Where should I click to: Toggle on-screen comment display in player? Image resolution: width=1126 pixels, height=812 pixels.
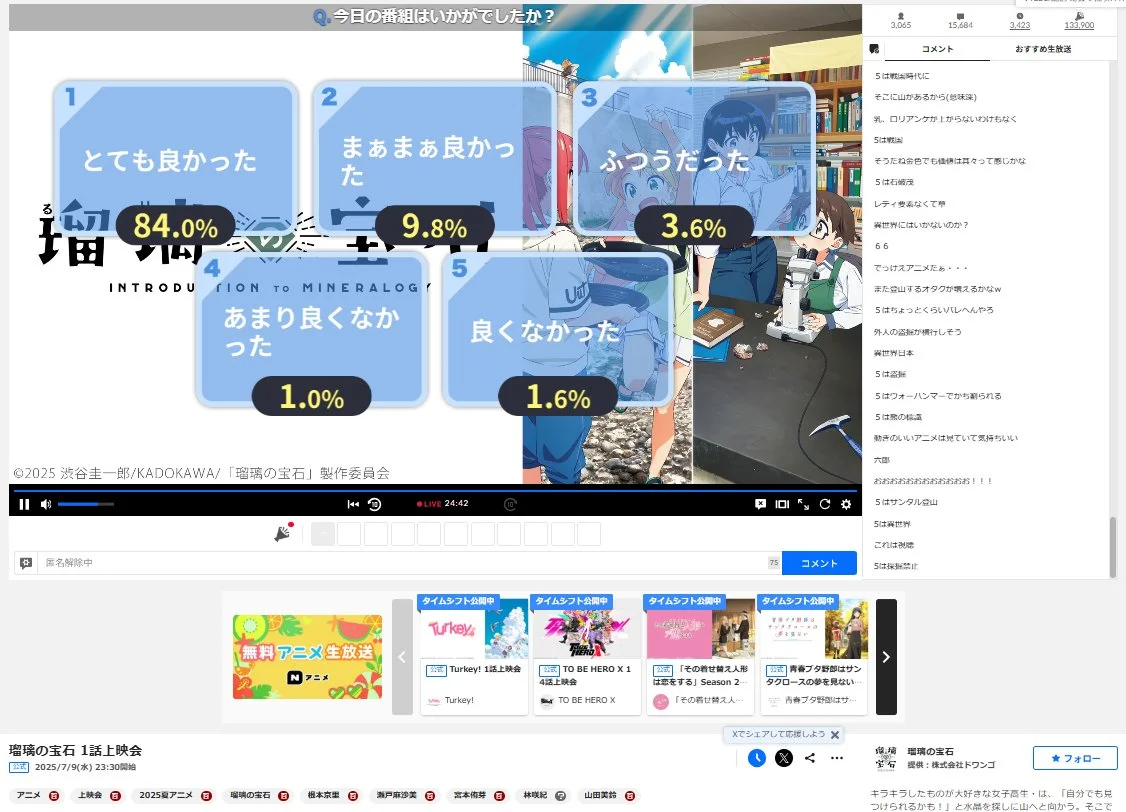(760, 504)
